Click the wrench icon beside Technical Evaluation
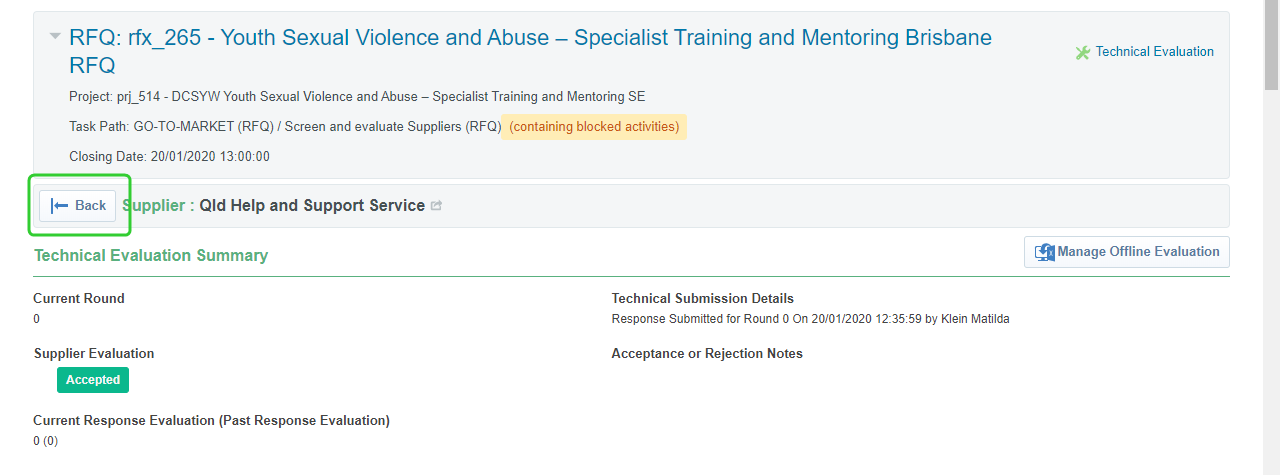This screenshot has height=475, width=1280. [1082, 52]
